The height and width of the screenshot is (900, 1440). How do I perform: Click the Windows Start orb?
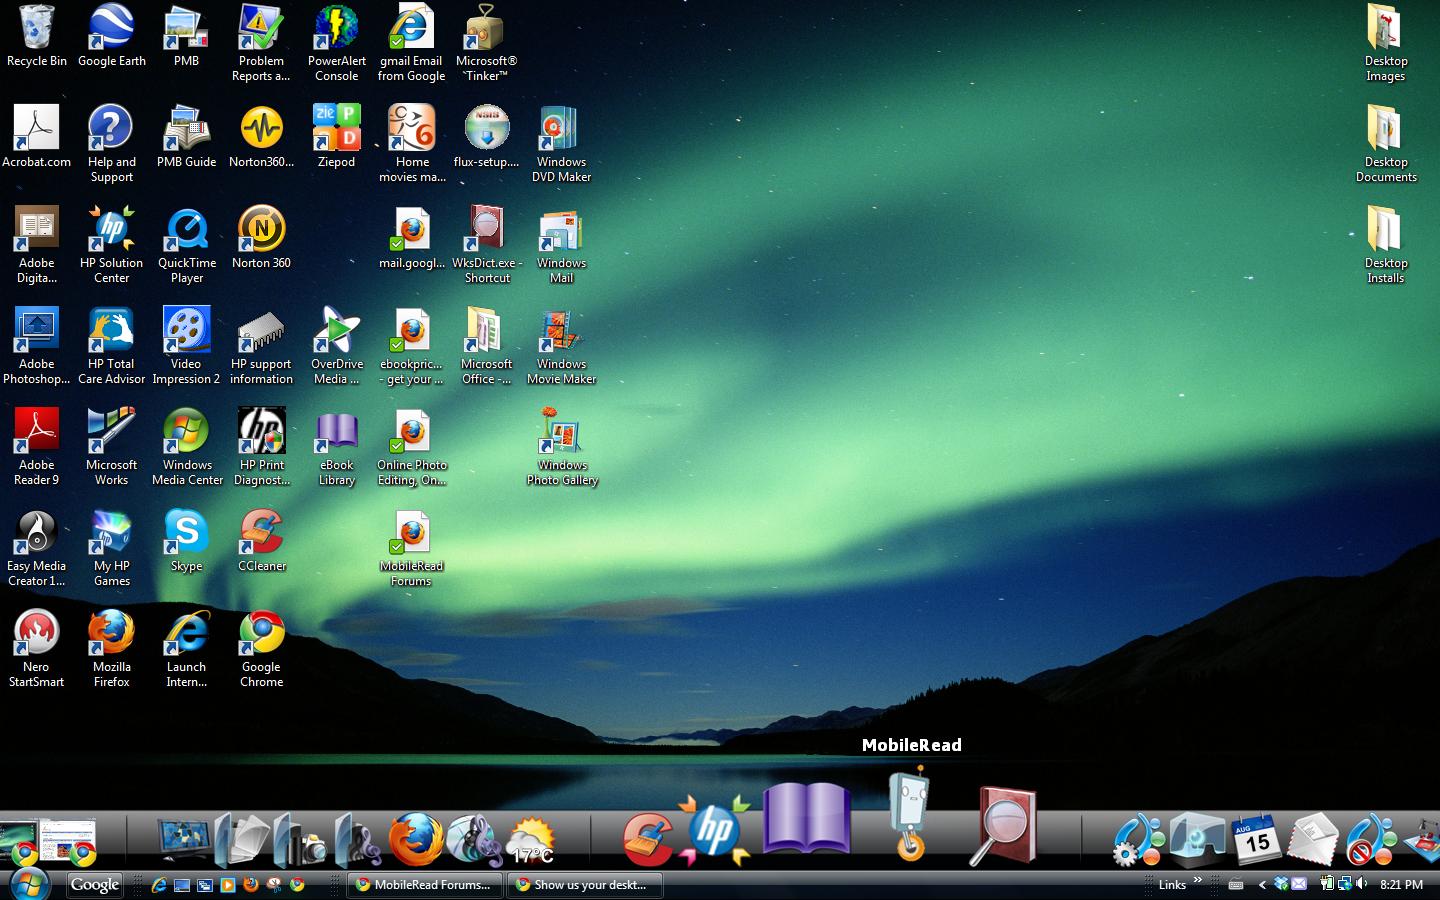(28, 884)
